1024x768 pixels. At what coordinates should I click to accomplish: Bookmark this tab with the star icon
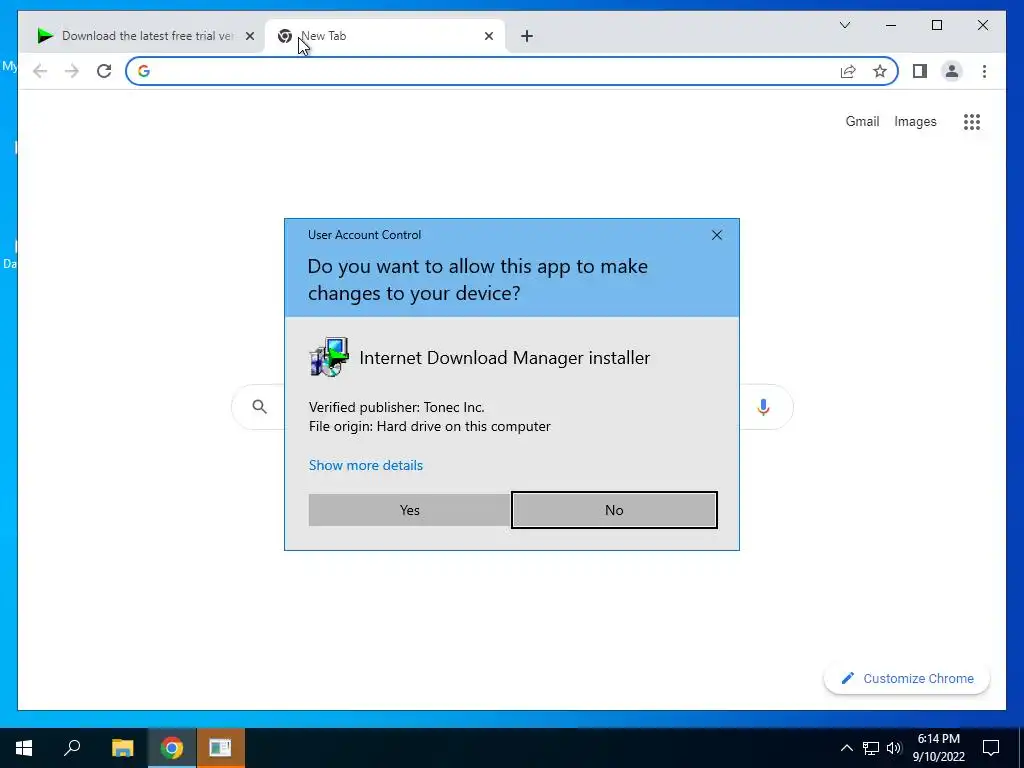(880, 71)
